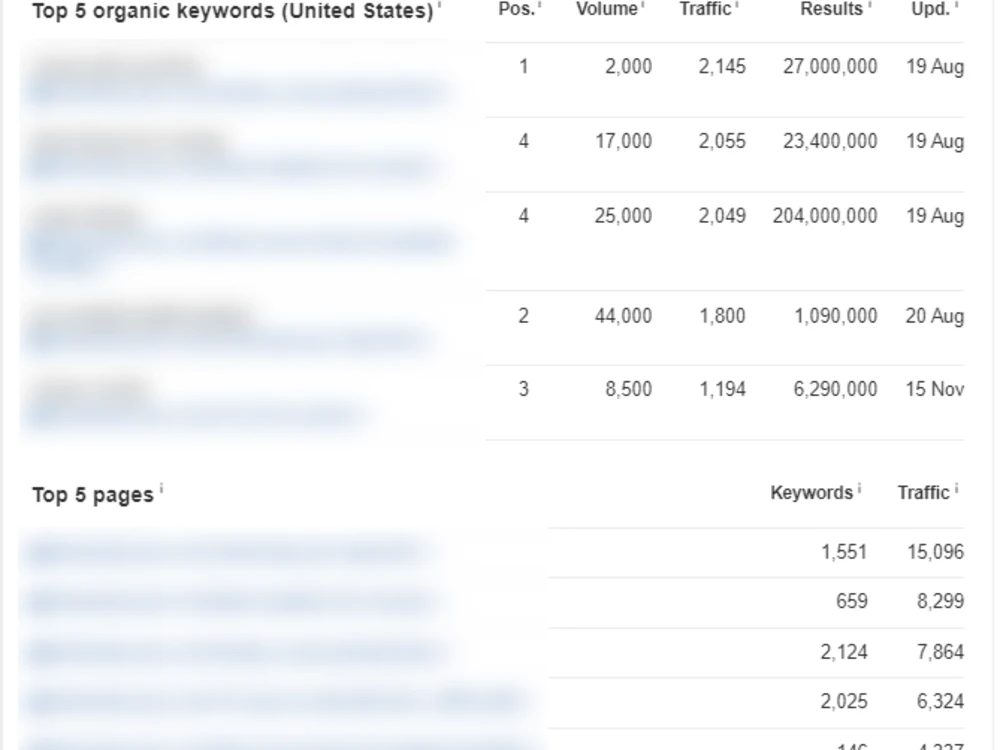Screen dimensions: 1000x750
Task: Open blurred page link in 7,864 traffic row
Action: (236, 652)
